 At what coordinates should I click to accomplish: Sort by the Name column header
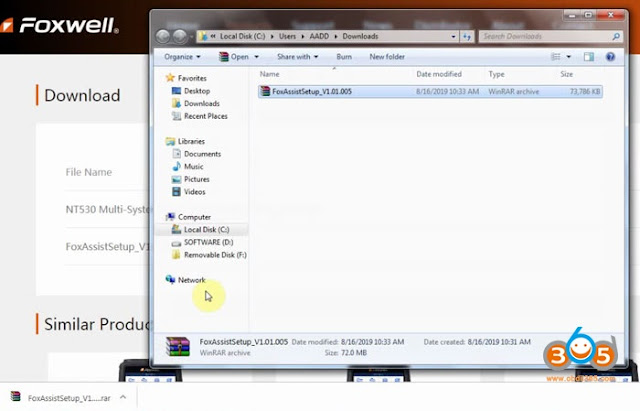(269, 74)
